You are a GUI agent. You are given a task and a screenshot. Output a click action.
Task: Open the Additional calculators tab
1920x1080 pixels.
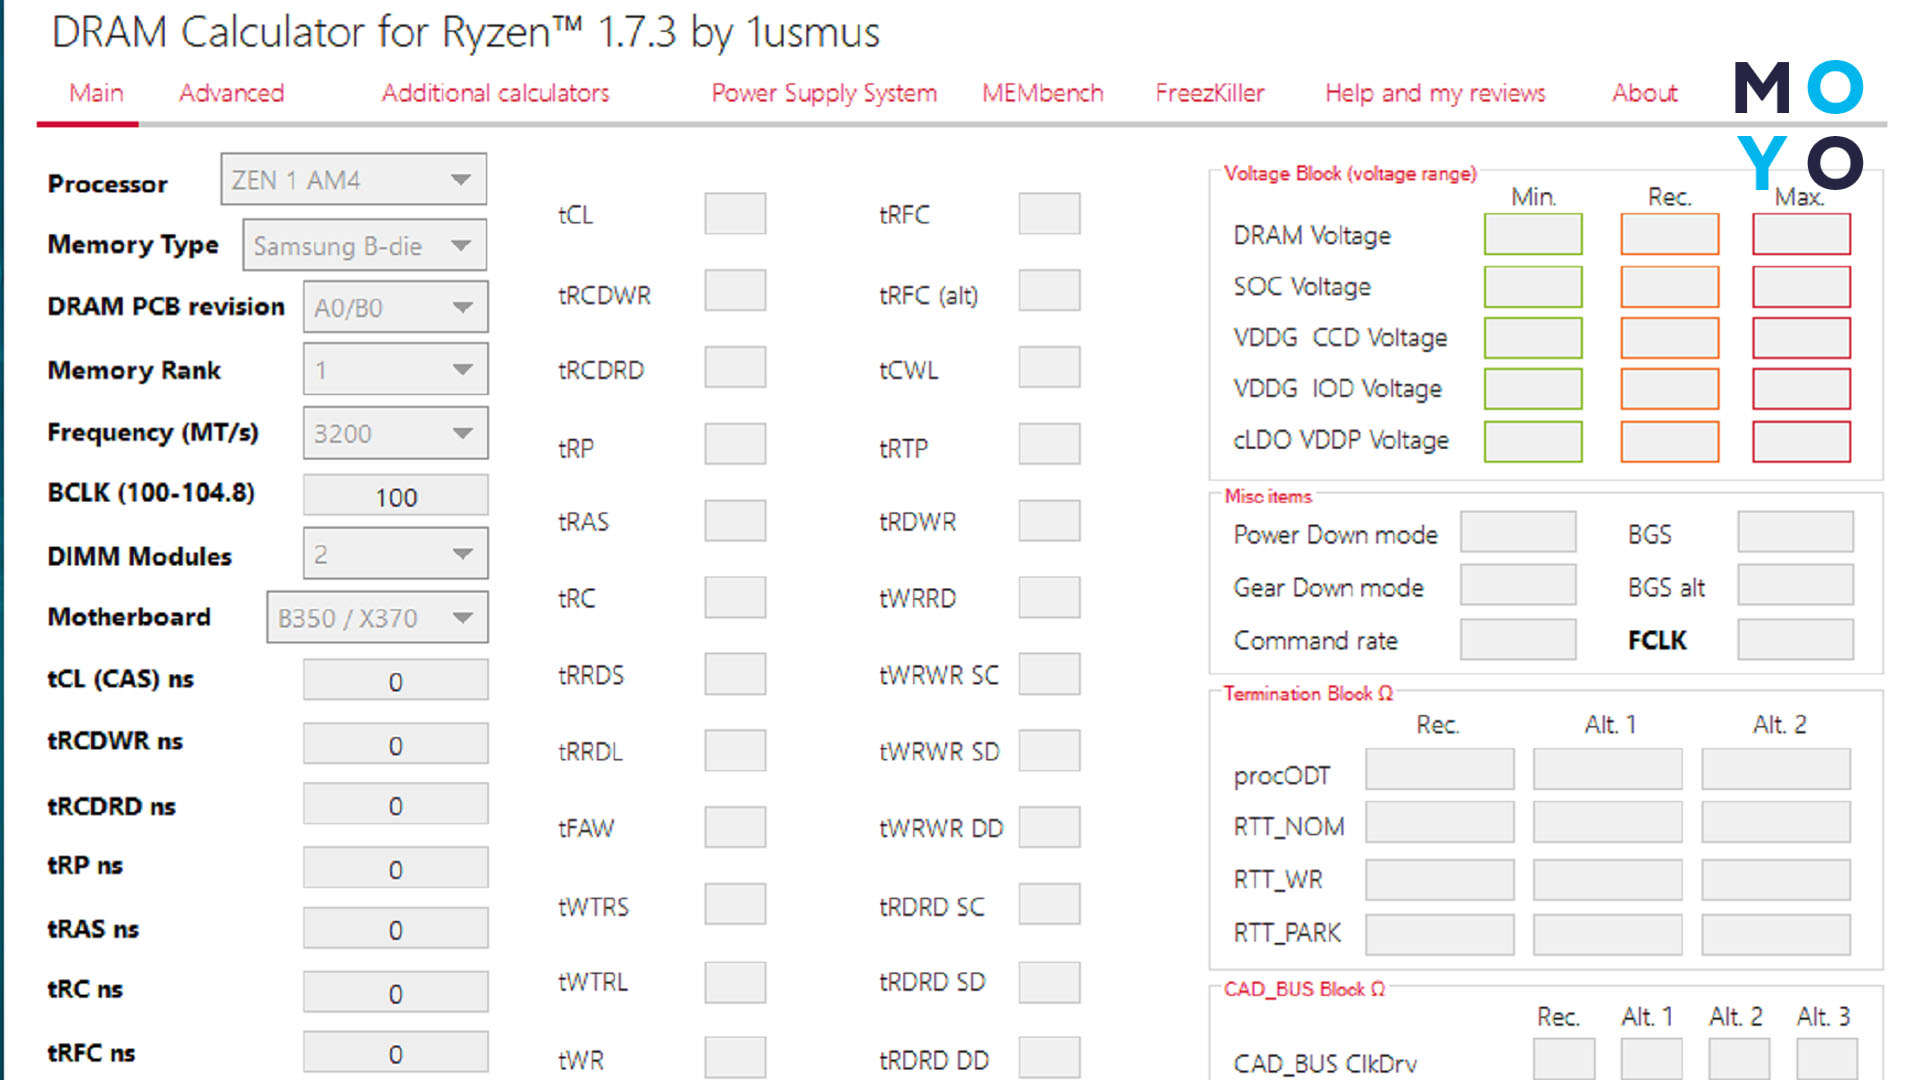tap(495, 93)
